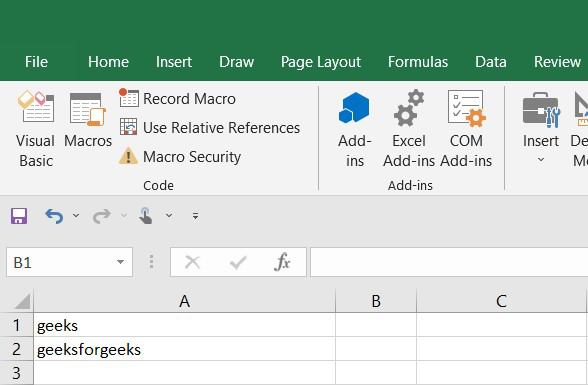Click the Insert Function fx button
Image resolution: width=588 pixels, height=385 pixels.
coord(282,262)
